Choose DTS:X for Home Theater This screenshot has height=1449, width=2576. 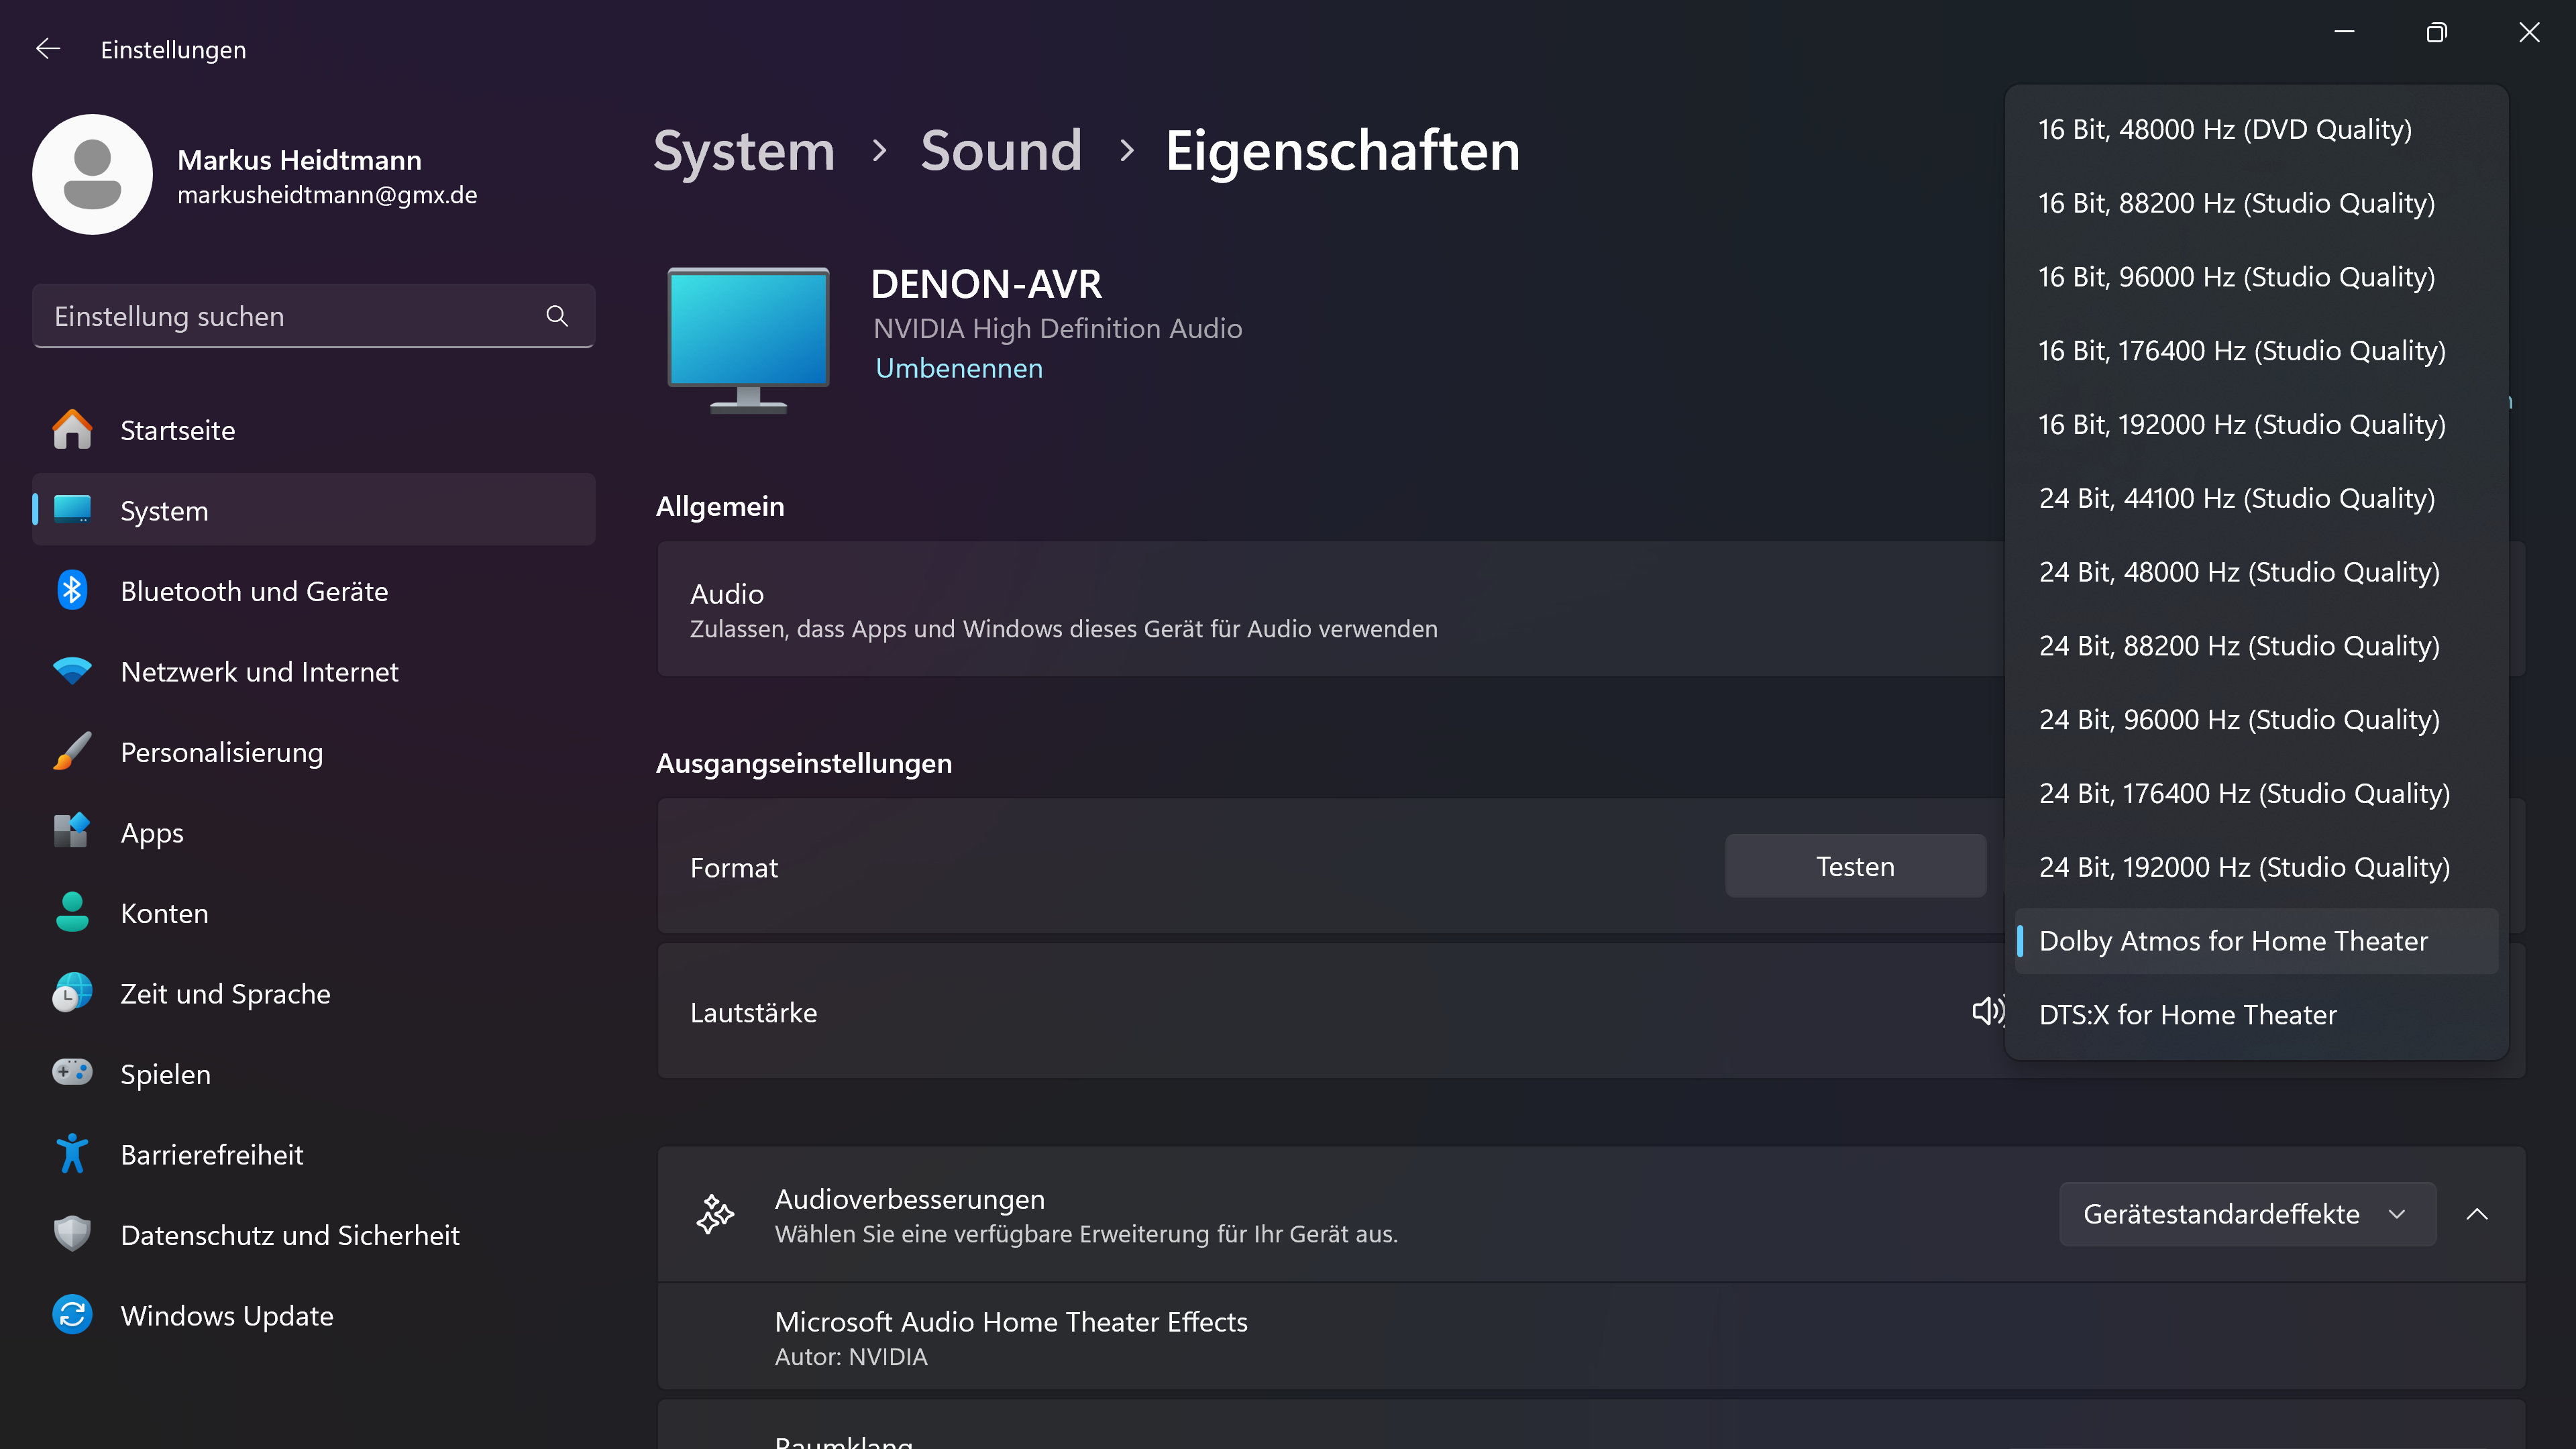pos(2187,1015)
